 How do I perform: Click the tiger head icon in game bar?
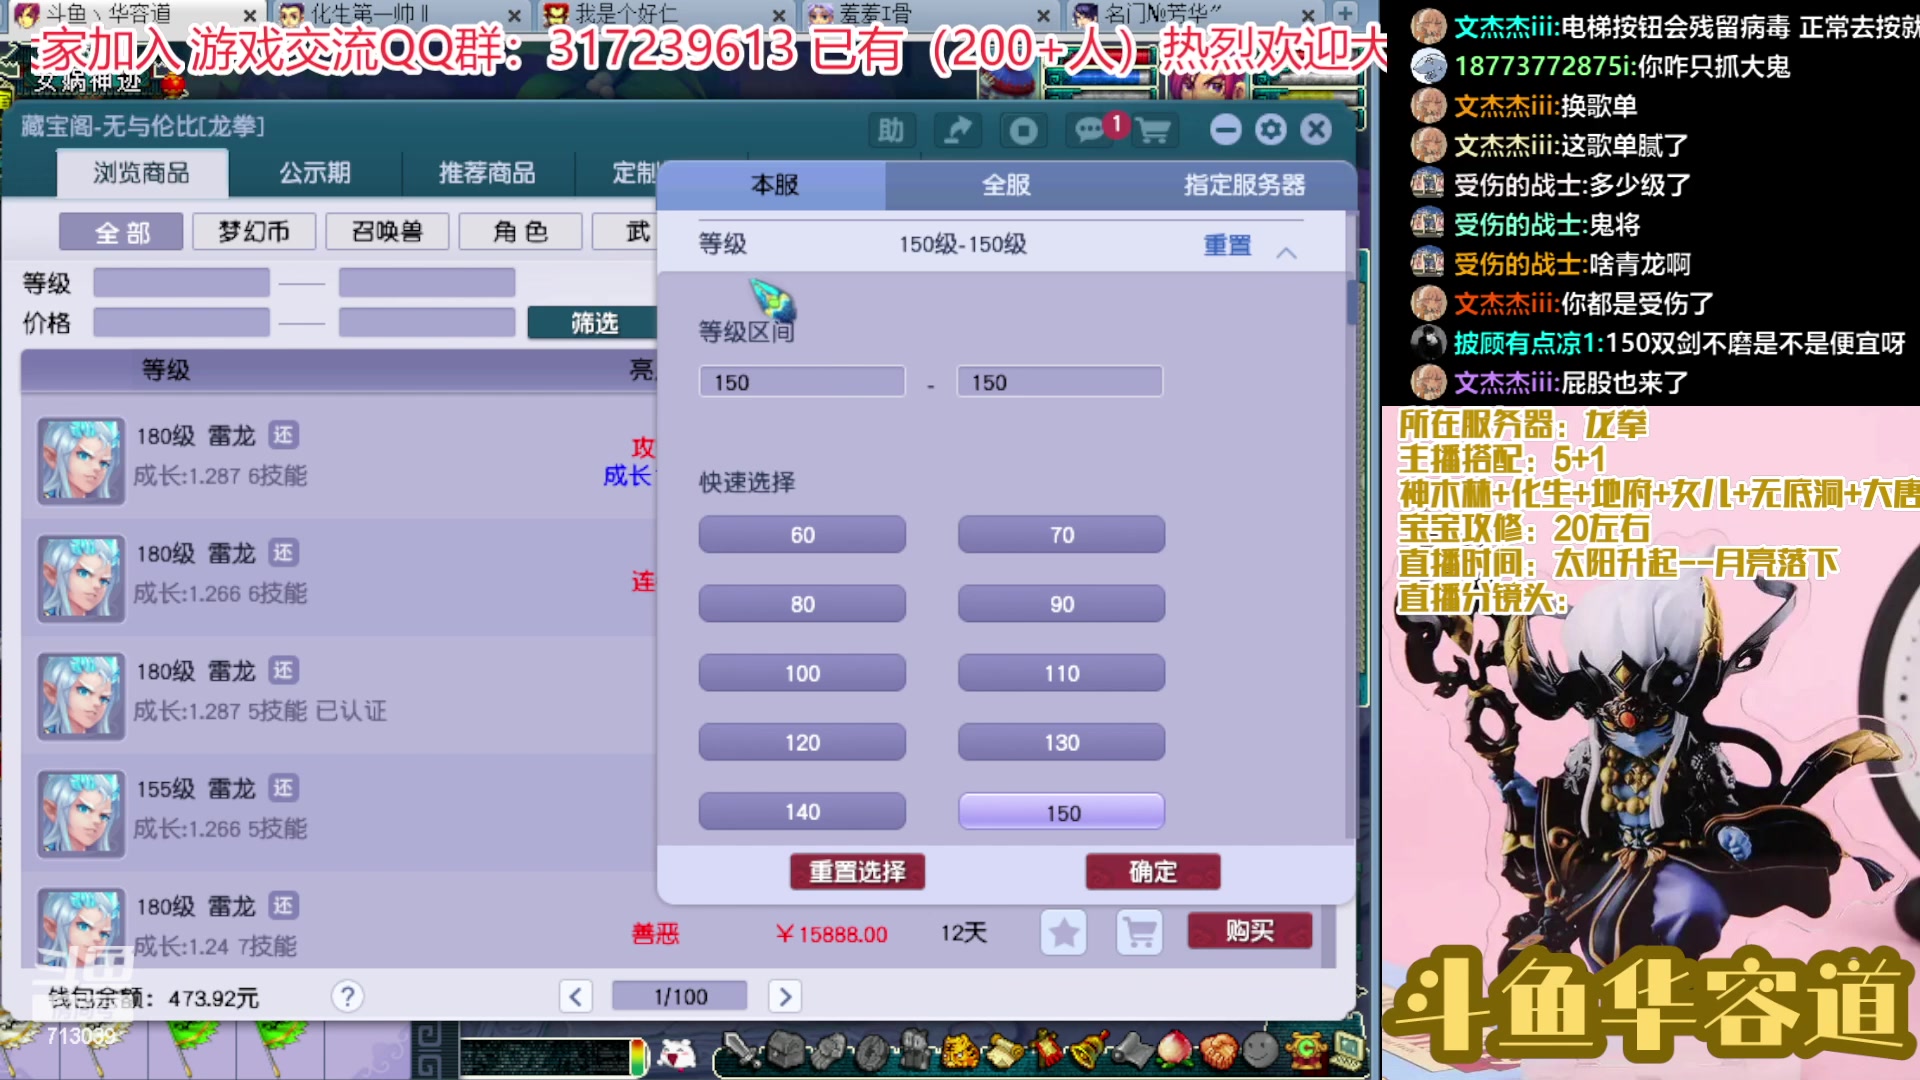pyautogui.click(x=961, y=1051)
